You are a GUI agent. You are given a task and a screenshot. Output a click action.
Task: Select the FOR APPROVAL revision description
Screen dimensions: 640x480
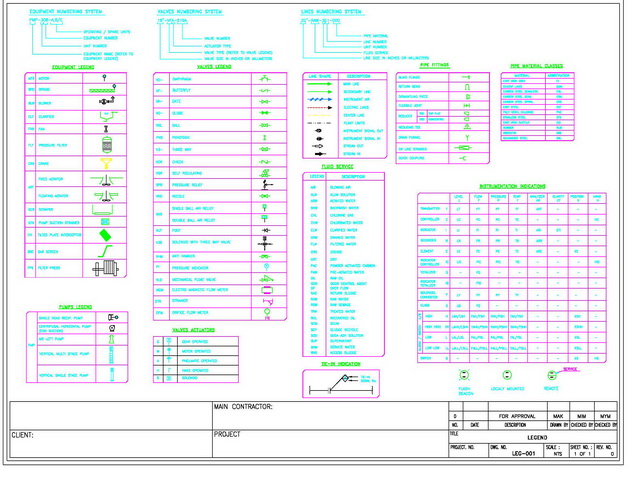[x=516, y=414]
